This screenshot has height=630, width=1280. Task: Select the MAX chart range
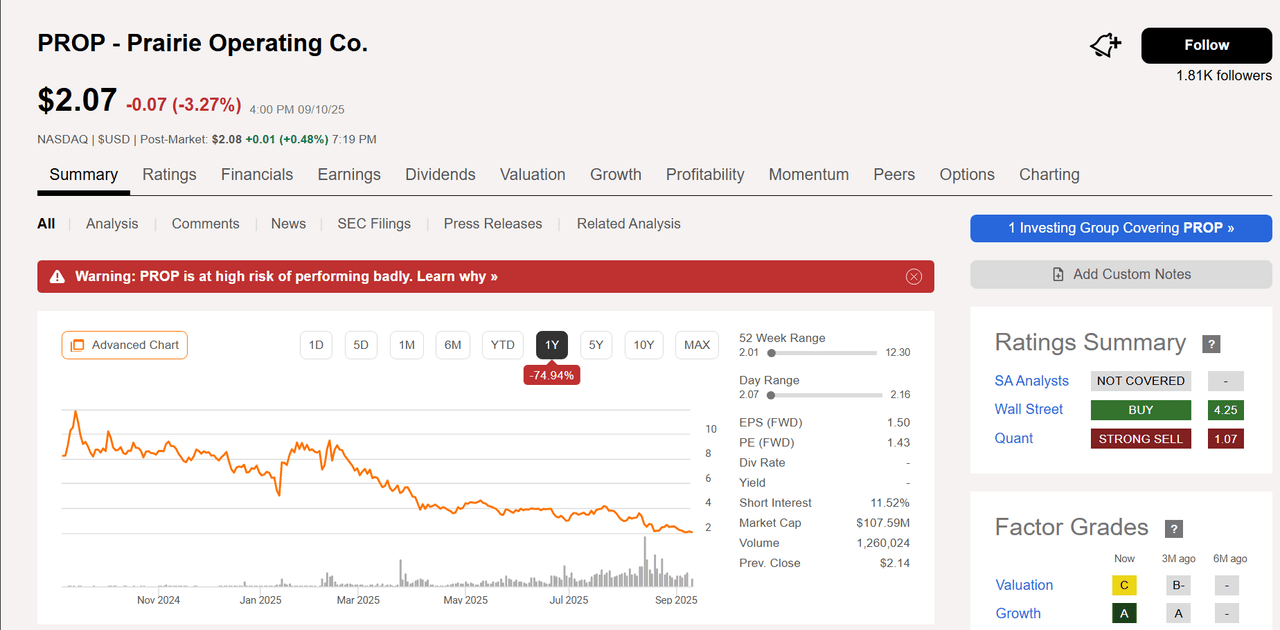(x=696, y=344)
